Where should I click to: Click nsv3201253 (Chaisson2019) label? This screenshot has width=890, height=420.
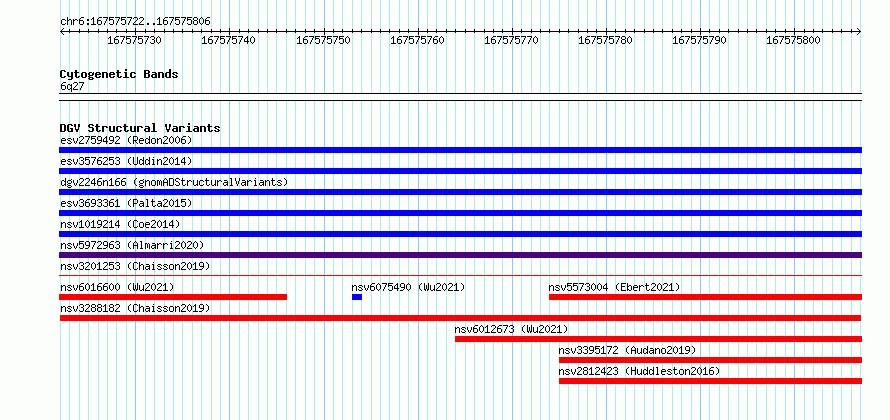click(x=135, y=266)
